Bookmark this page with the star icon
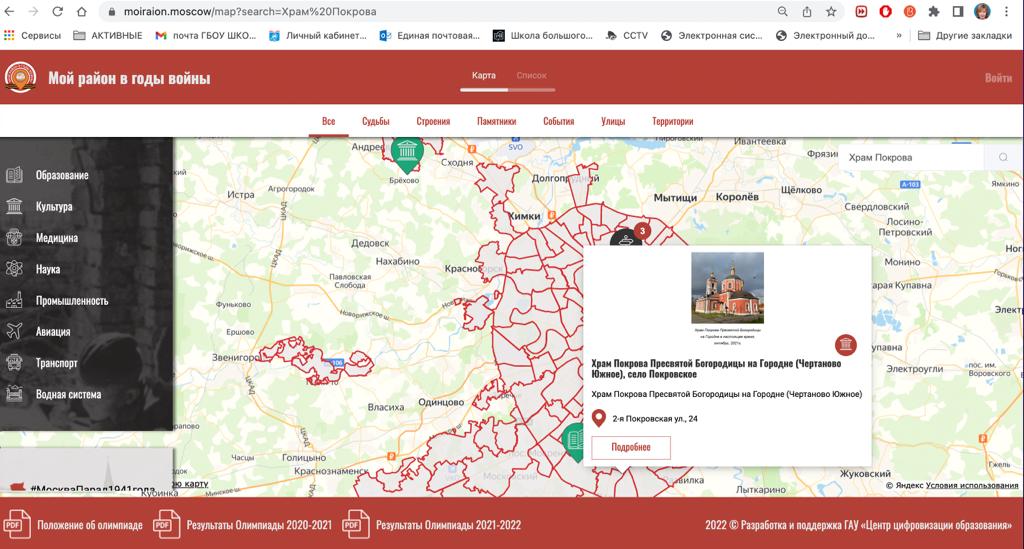This screenshot has height=549, width=1024. click(831, 12)
